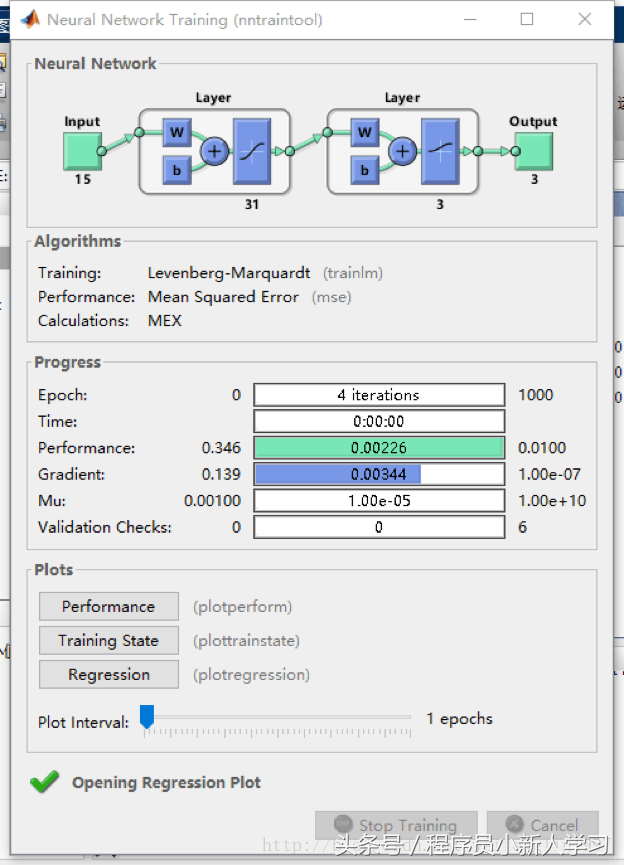624x865 pixels.
Task: Click Stop Training button text
Action: [408, 825]
